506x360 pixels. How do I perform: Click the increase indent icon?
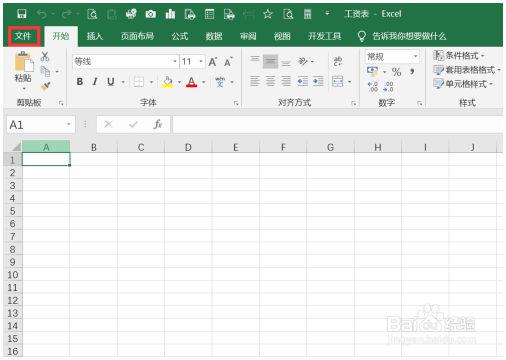[x=318, y=81]
